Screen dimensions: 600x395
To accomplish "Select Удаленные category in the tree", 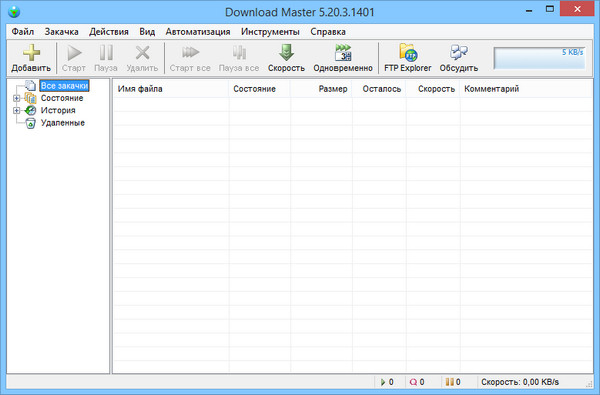I will point(63,123).
